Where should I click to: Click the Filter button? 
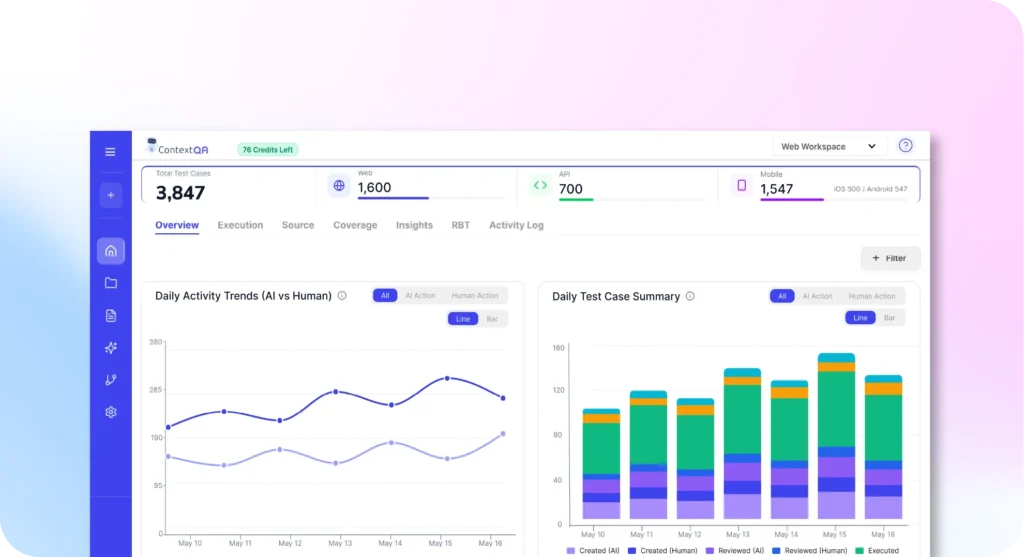coord(889,258)
